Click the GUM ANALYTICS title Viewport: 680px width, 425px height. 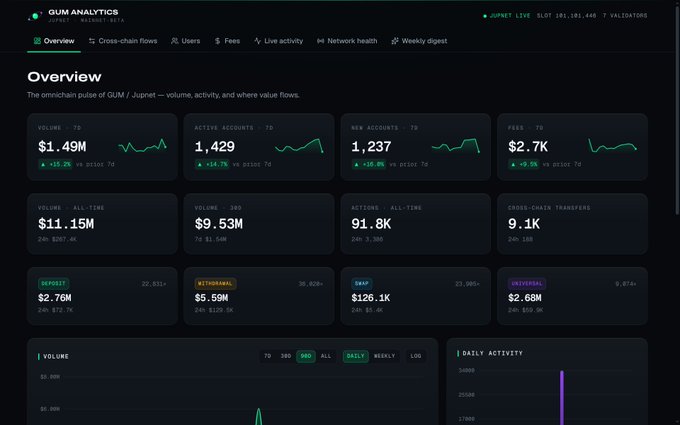(x=83, y=12)
